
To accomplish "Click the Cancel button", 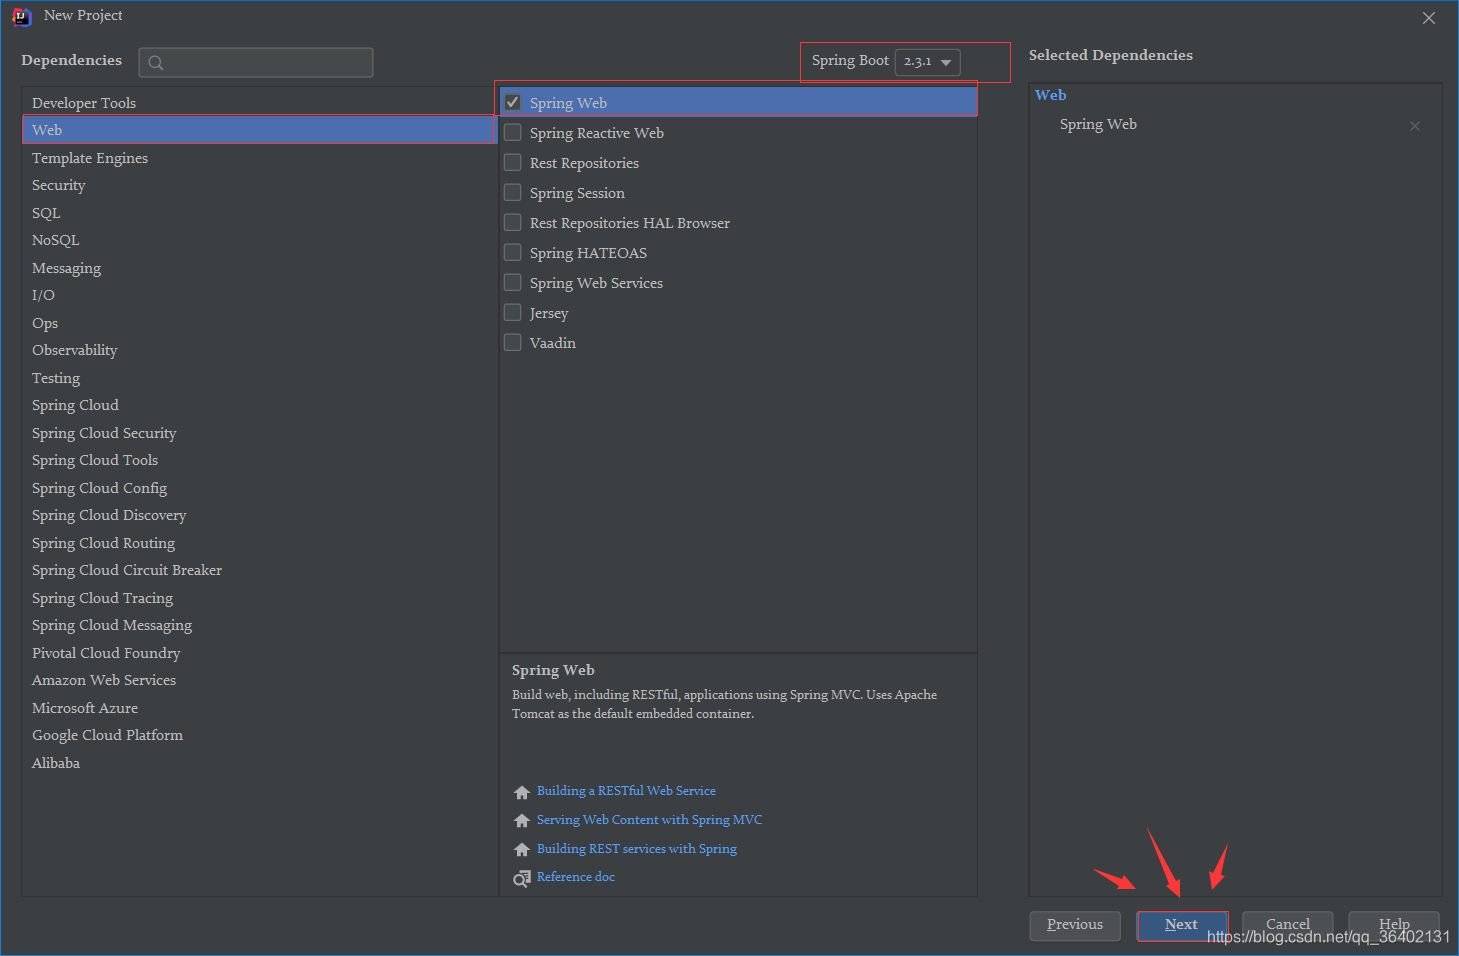I will (1288, 925).
